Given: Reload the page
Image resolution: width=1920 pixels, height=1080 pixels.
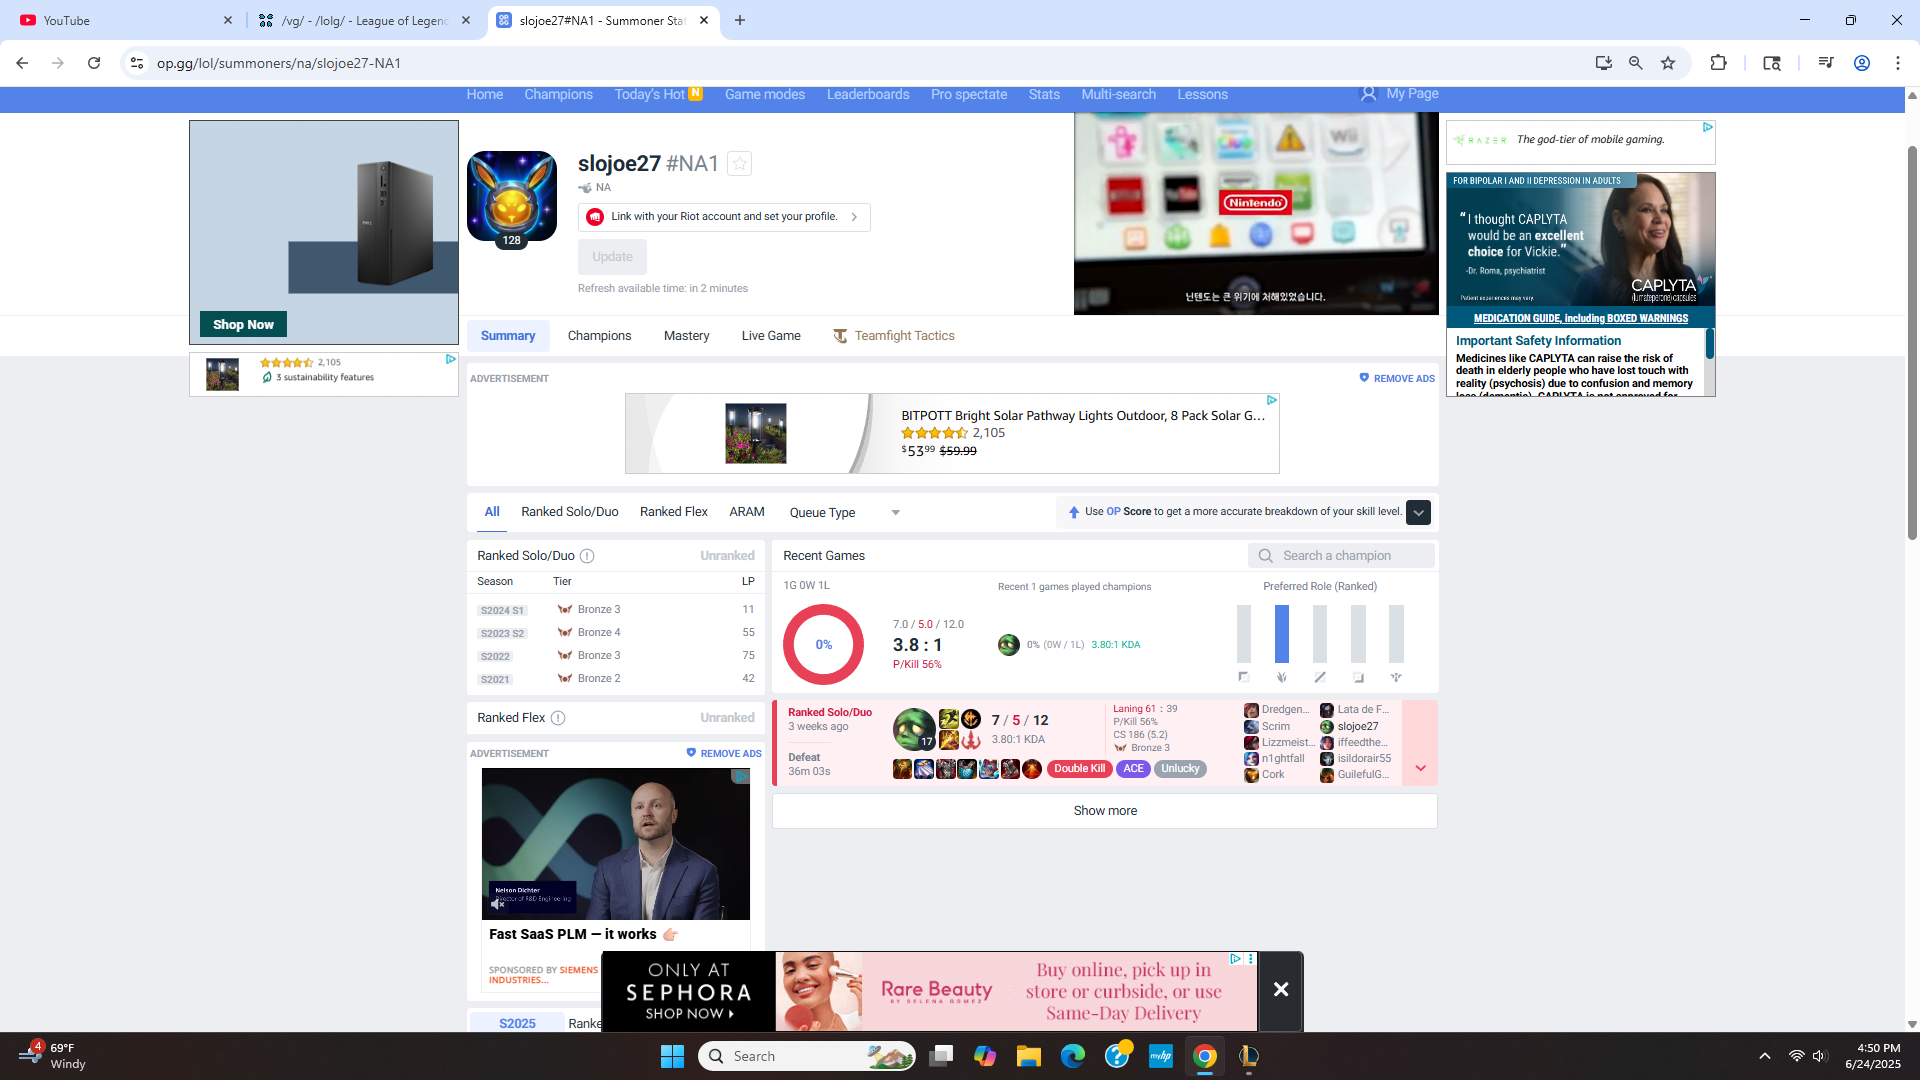Looking at the screenshot, I should (x=94, y=63).
